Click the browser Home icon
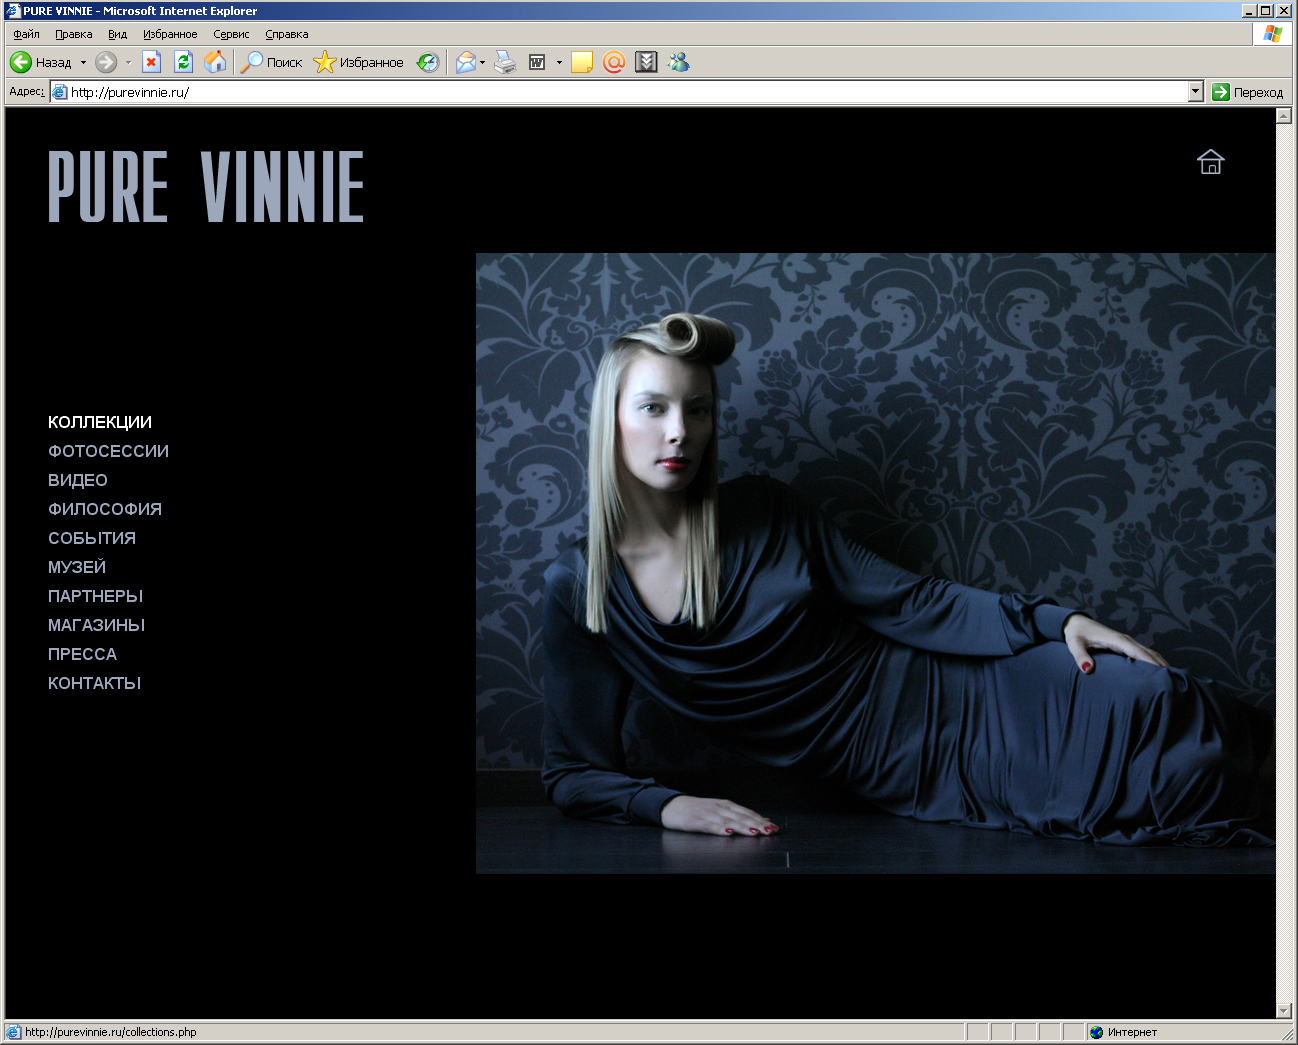The height and width of the screenshot is (1045, 1298). click(x=216, y=62)
